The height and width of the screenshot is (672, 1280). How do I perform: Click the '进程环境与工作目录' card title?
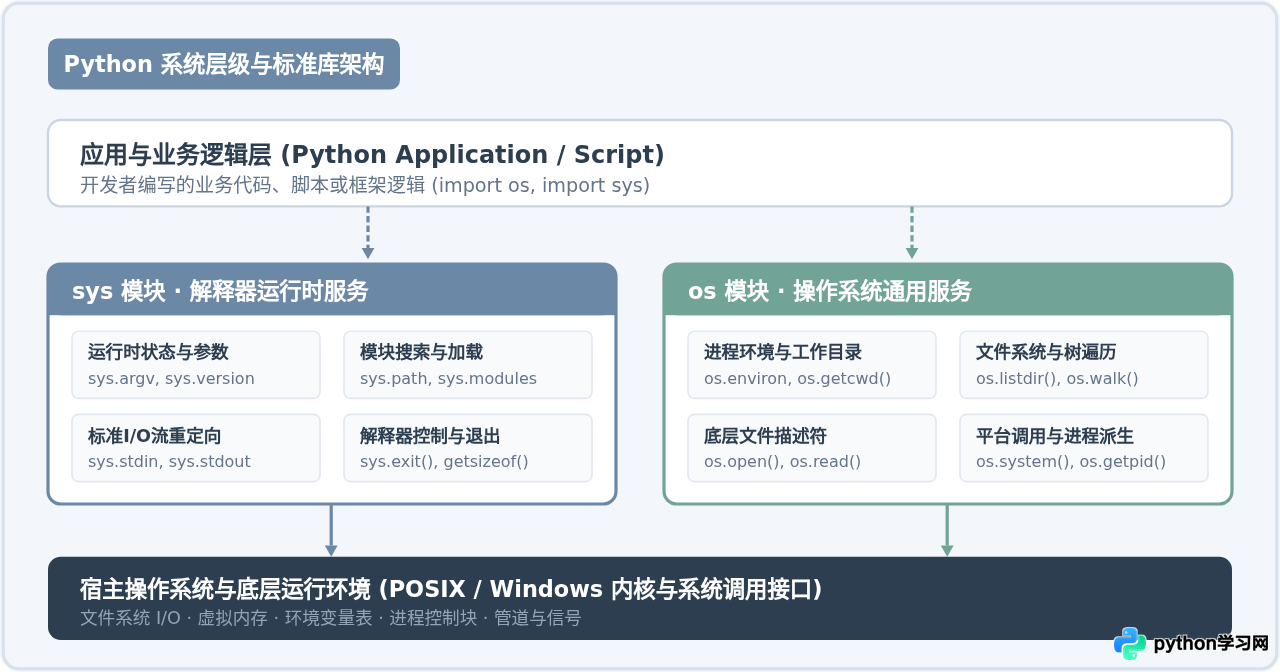(783, 352)
